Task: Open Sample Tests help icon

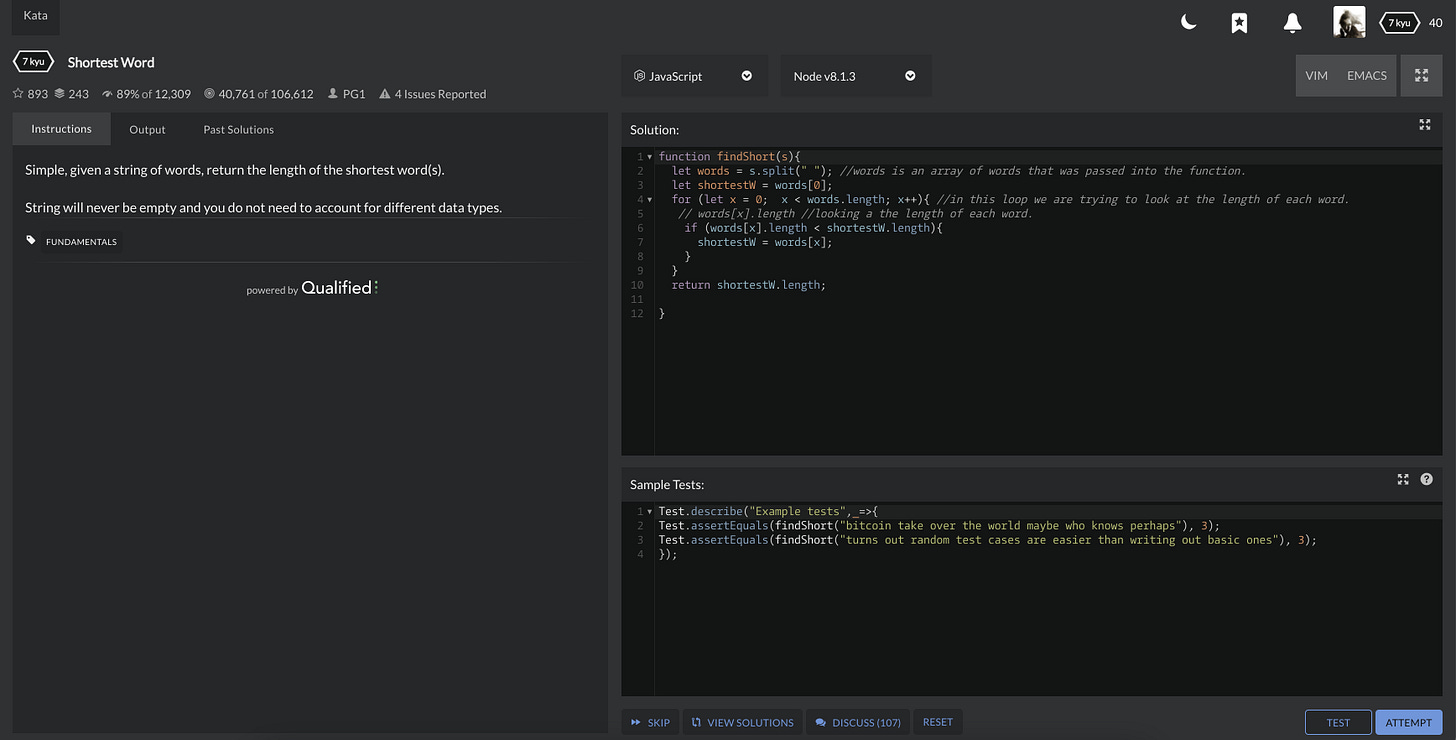Action: [x=1427, y=480]
